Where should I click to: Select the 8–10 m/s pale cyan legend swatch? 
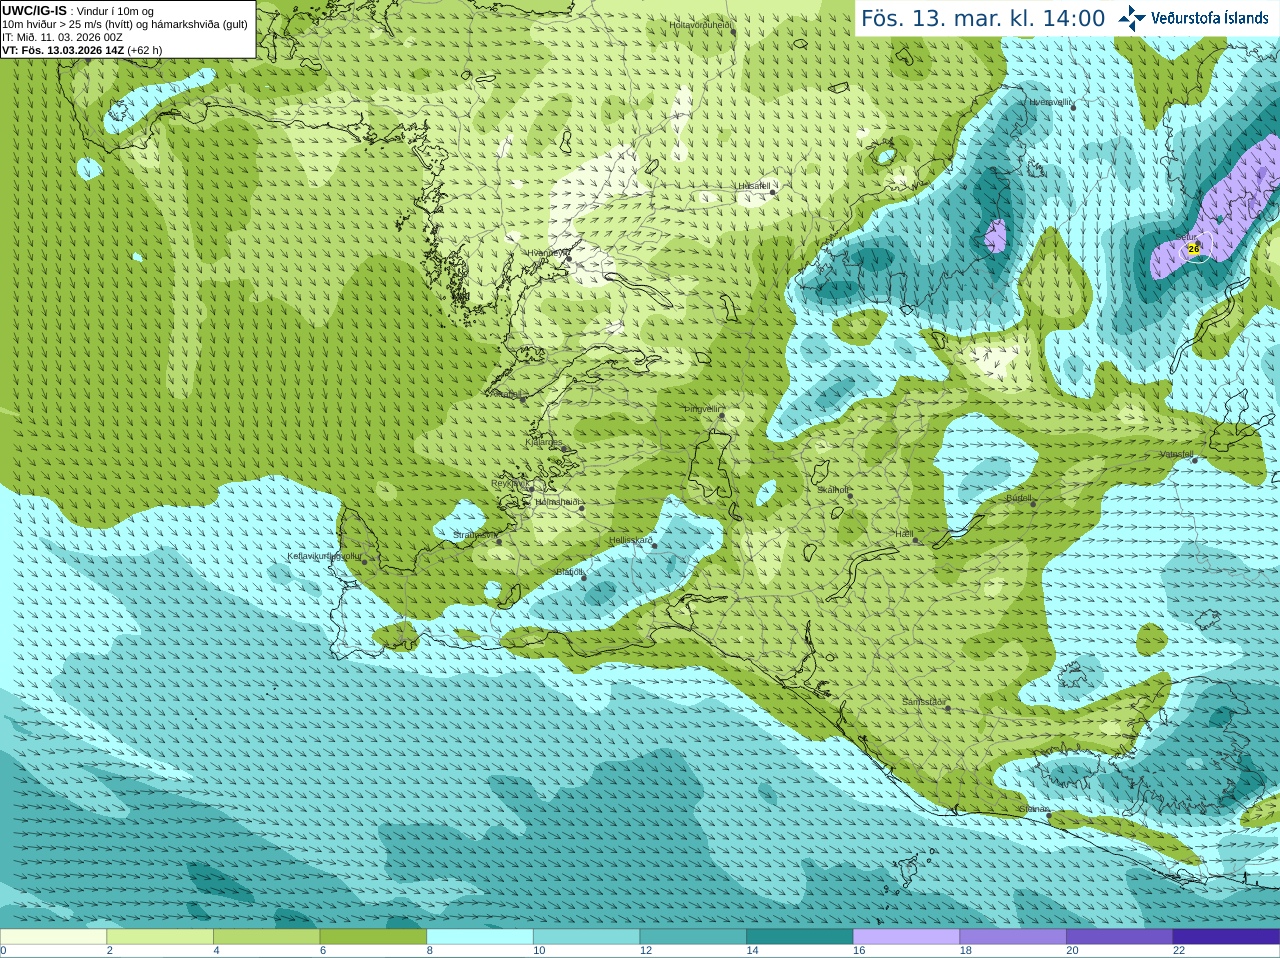pos(480,937)
